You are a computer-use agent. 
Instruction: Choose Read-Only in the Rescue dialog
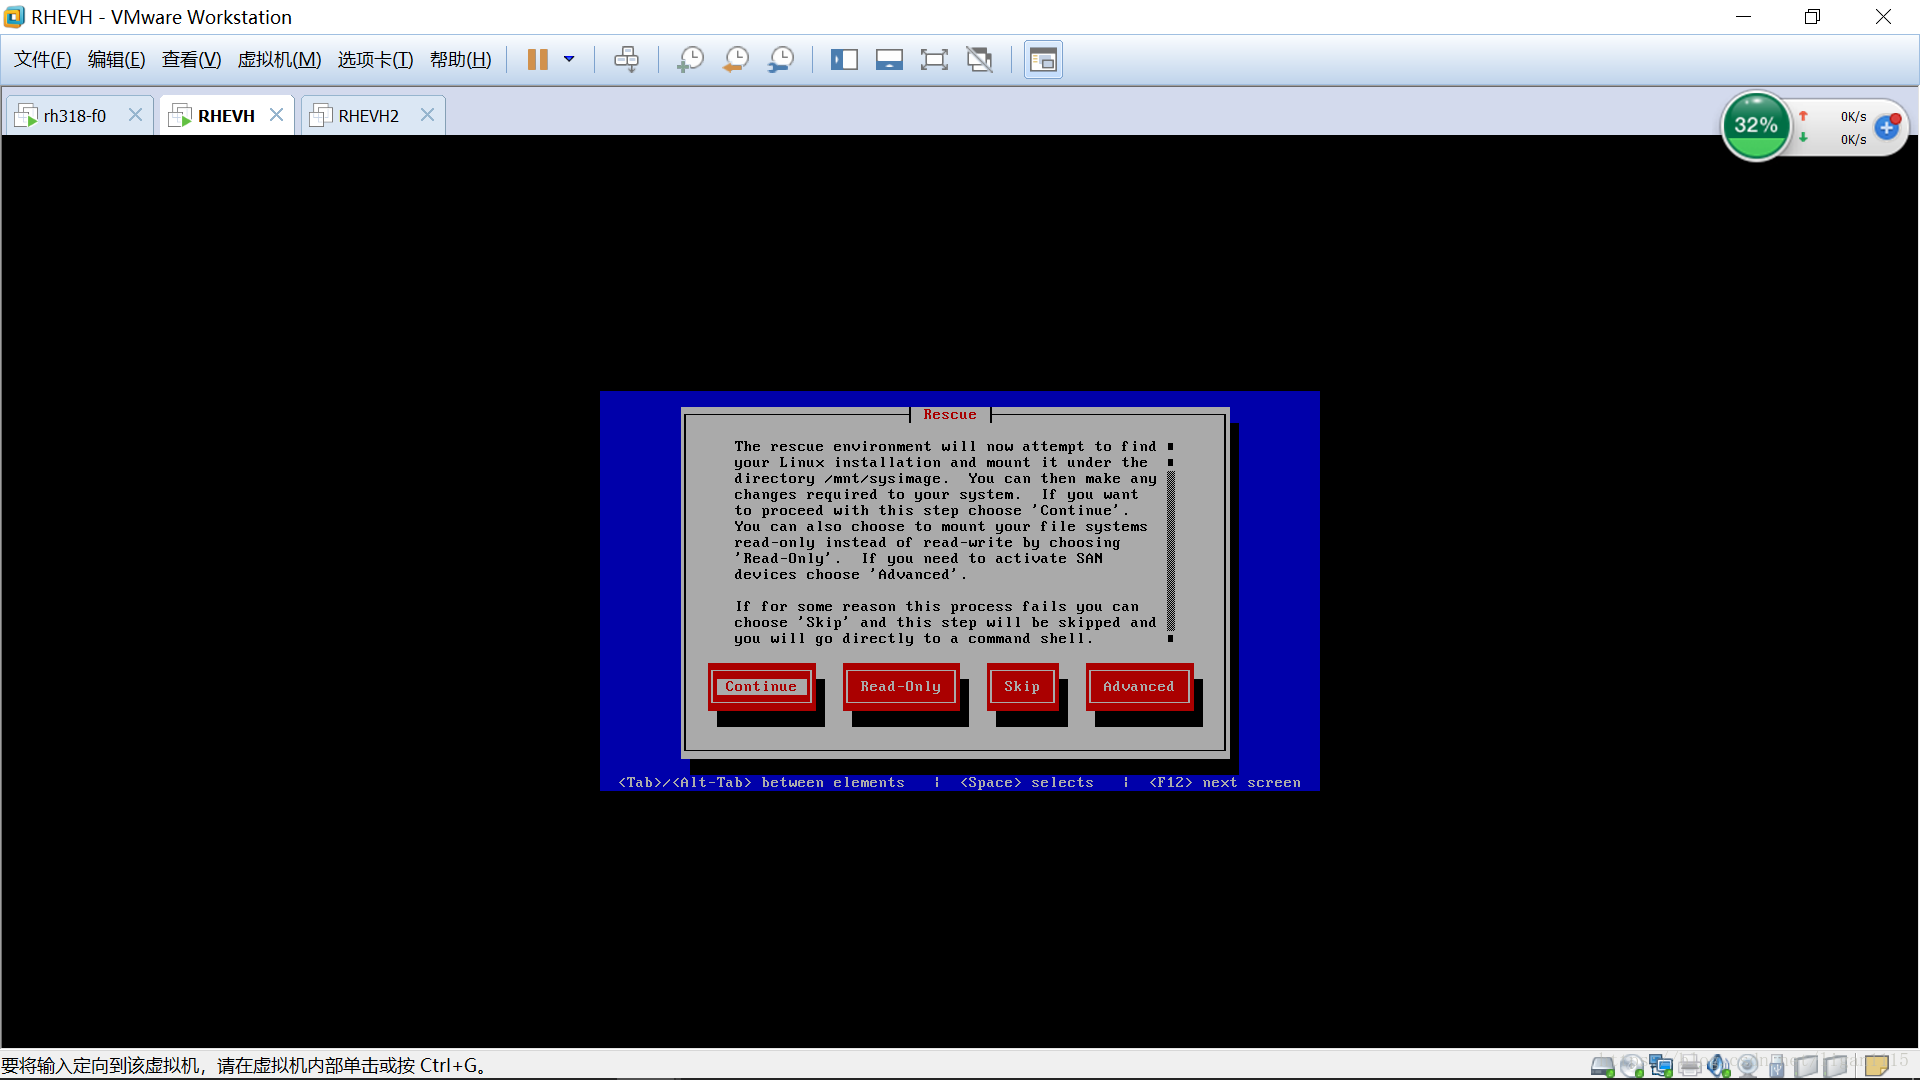pos(901,687)
